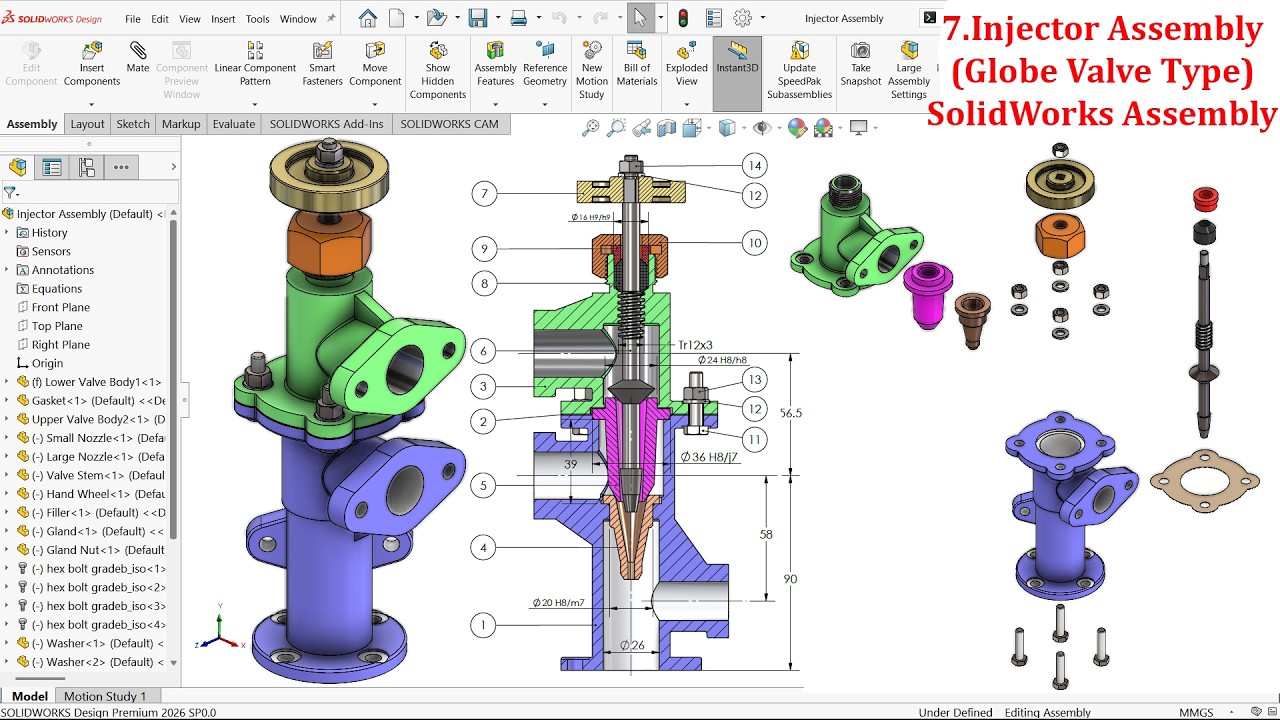Image resolution: width=1280 pixels, height=720 pixels.
Task: Open the Apply Scene icon
Action: pos(823,127)
